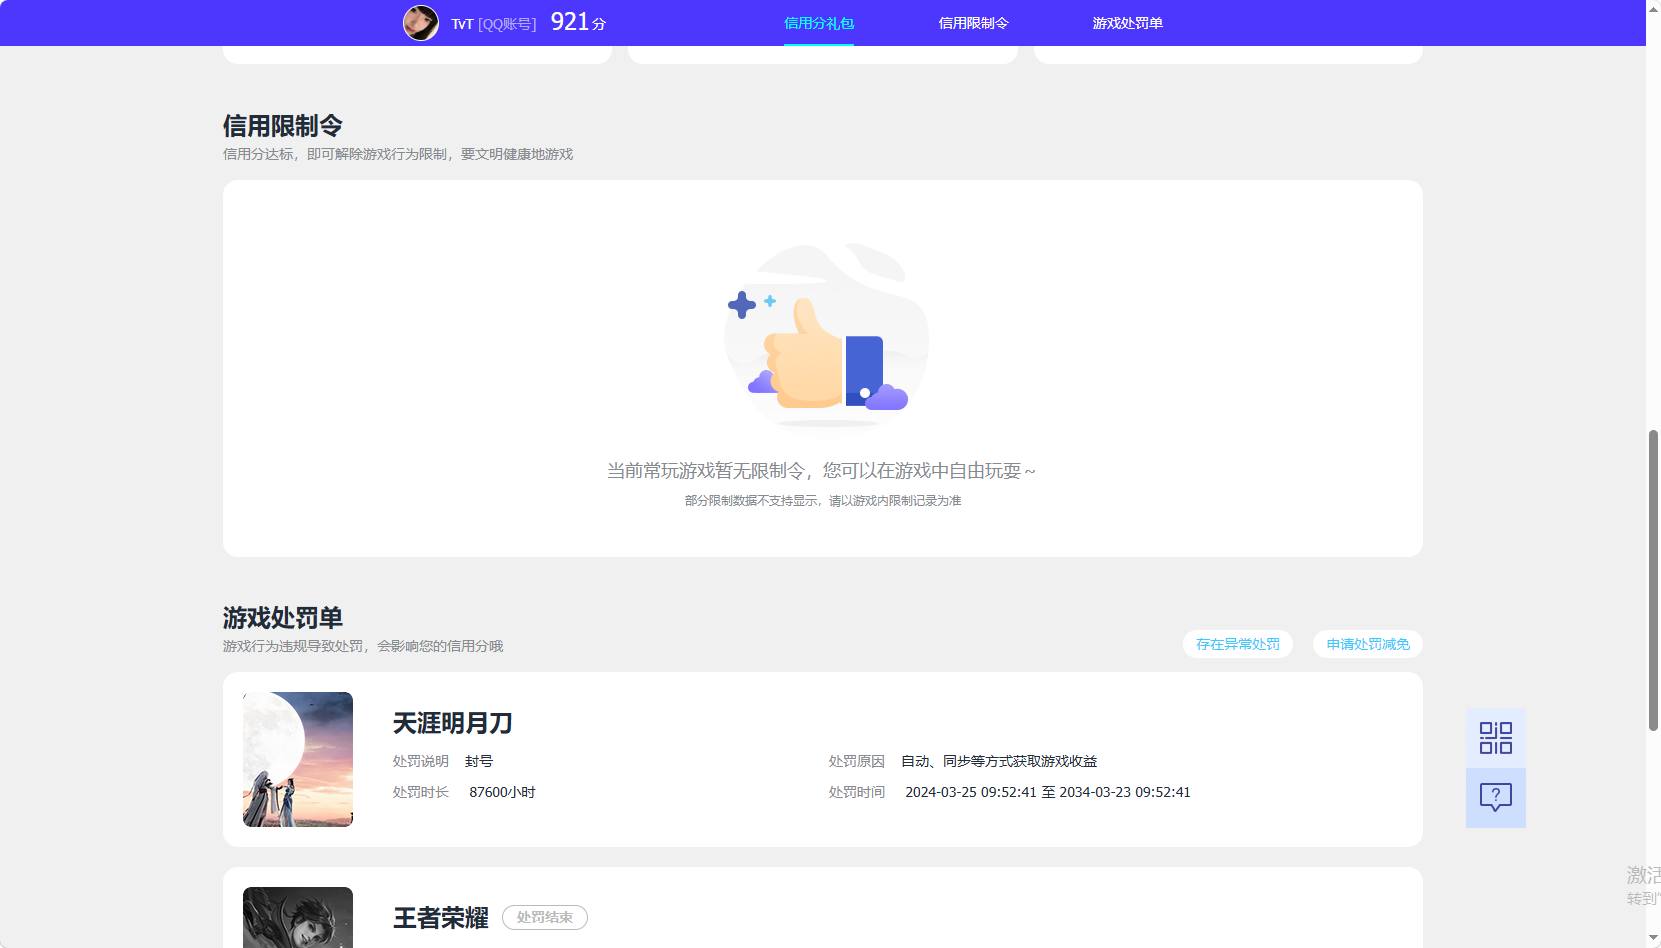Switch to the 信用限制令 tab
Viewport: 1661px width, 948px height.
click(x=973, y=23)
